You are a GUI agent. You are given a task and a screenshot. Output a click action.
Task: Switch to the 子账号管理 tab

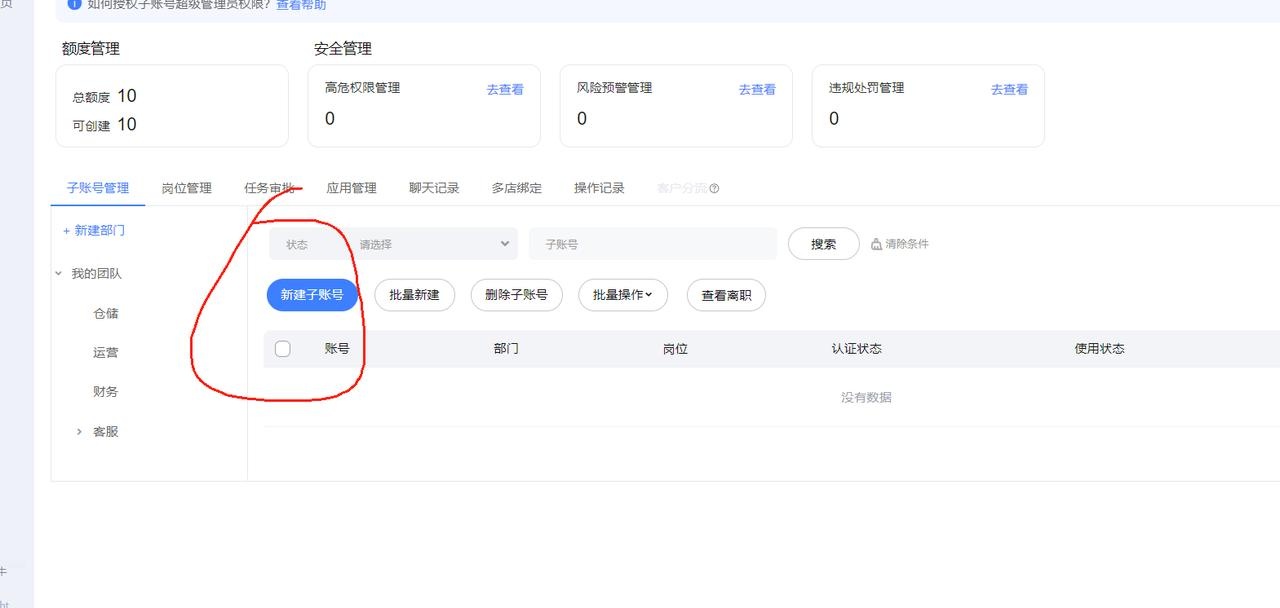(98, 188)
